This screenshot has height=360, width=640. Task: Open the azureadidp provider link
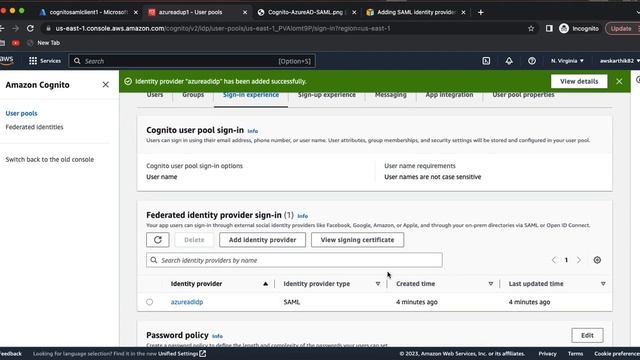187,302
